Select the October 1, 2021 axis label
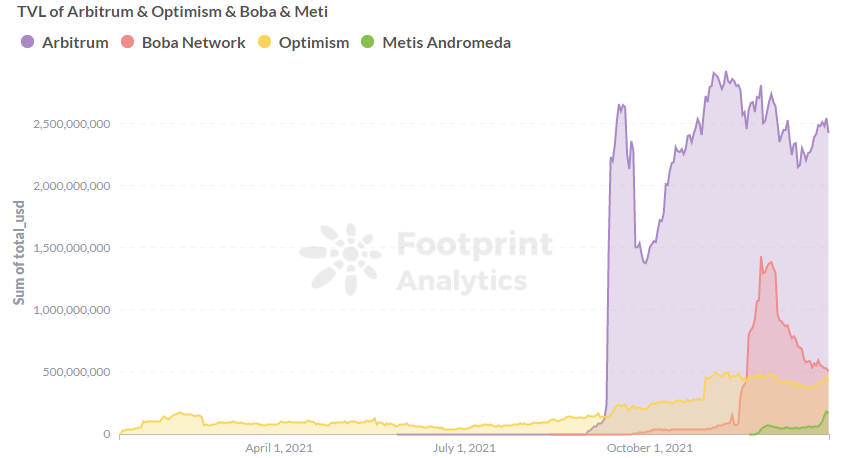Screen dimensions: 845x458 (649, 448)
